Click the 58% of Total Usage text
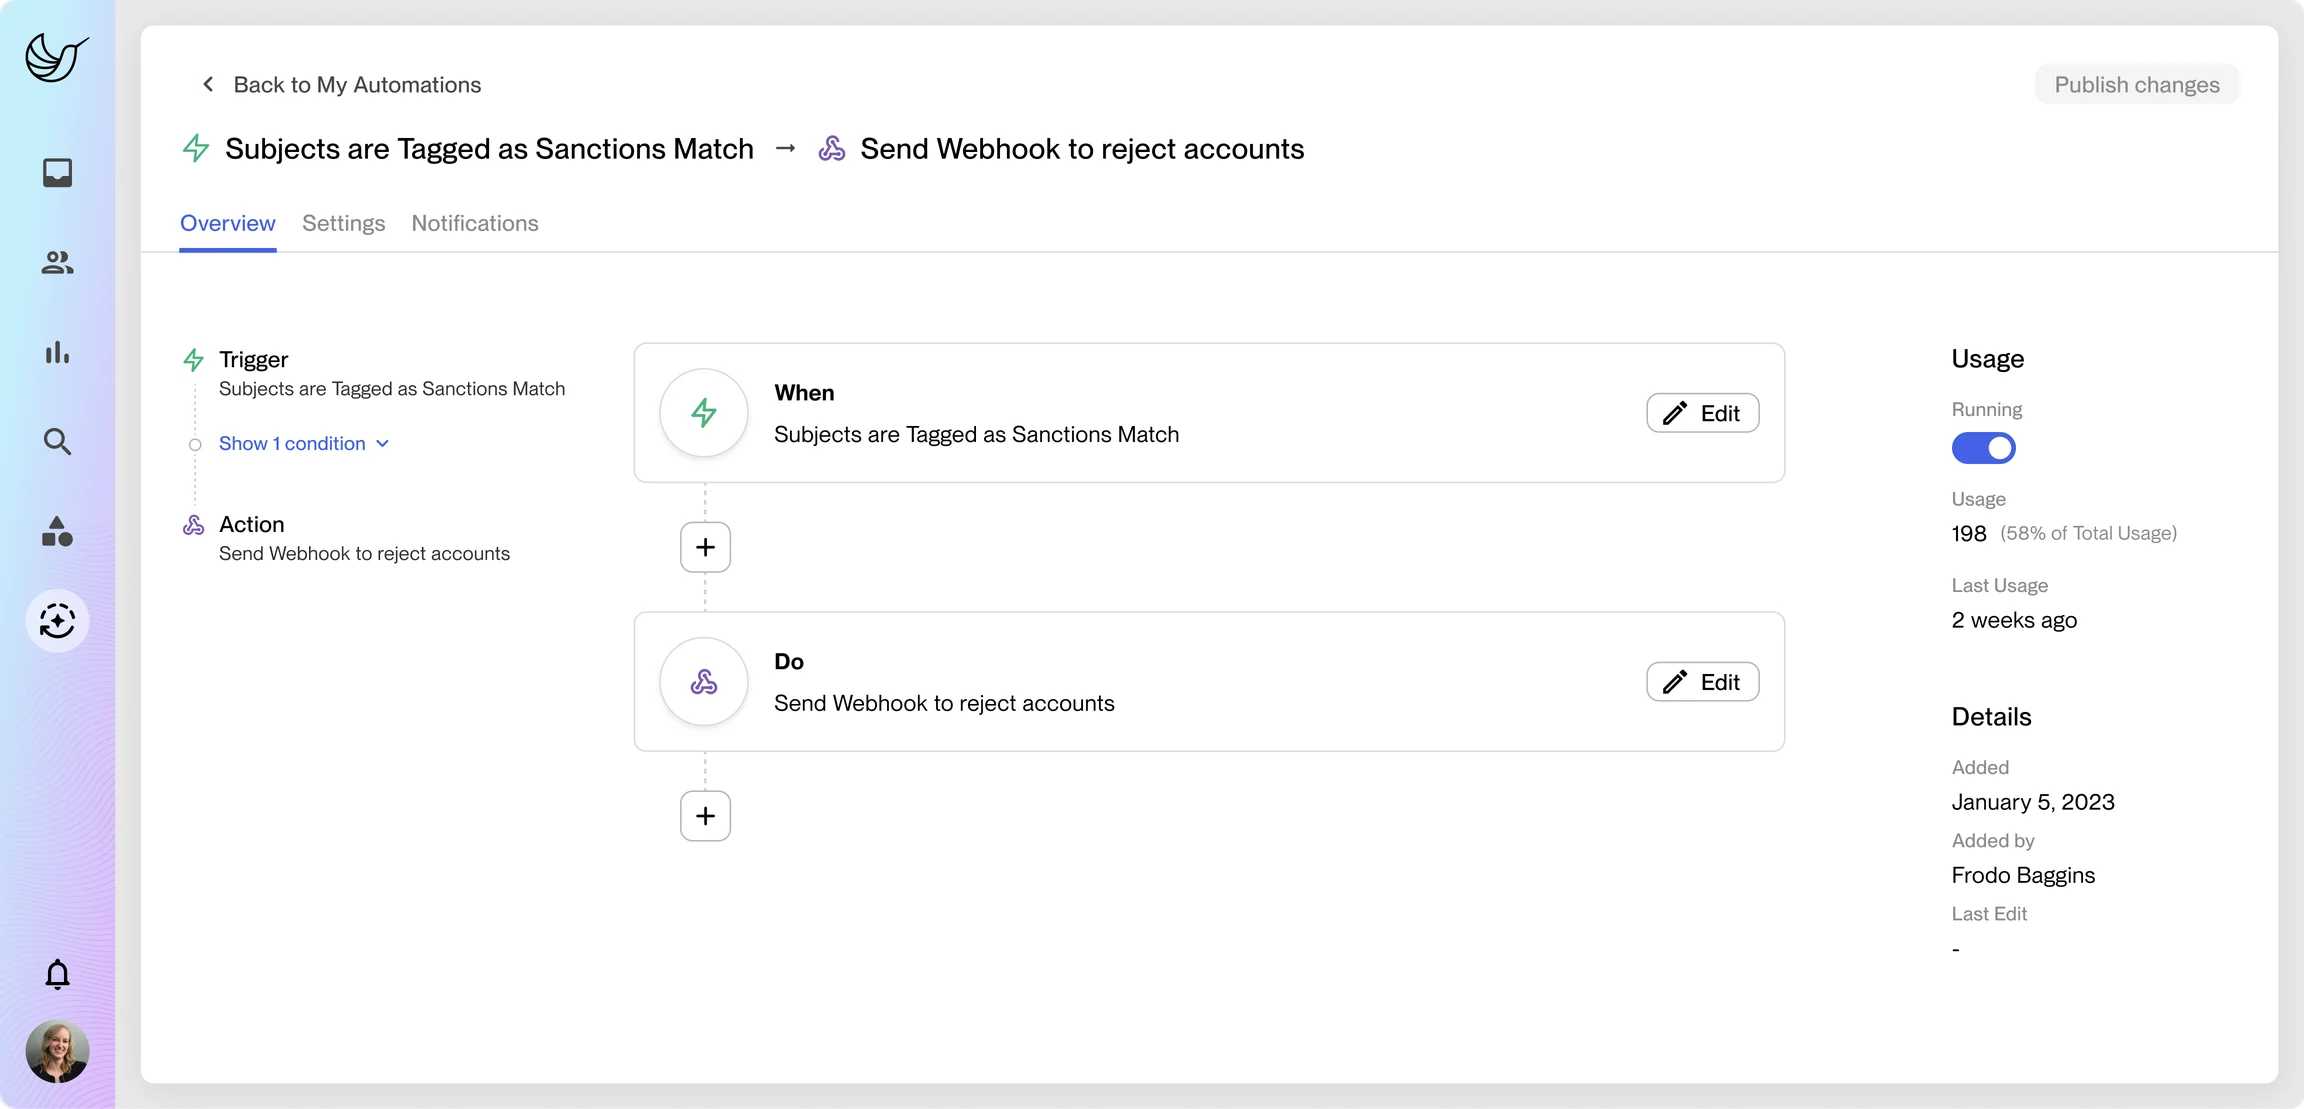This screenshot has width=2304, height=1109. (x=2088, y=533)
